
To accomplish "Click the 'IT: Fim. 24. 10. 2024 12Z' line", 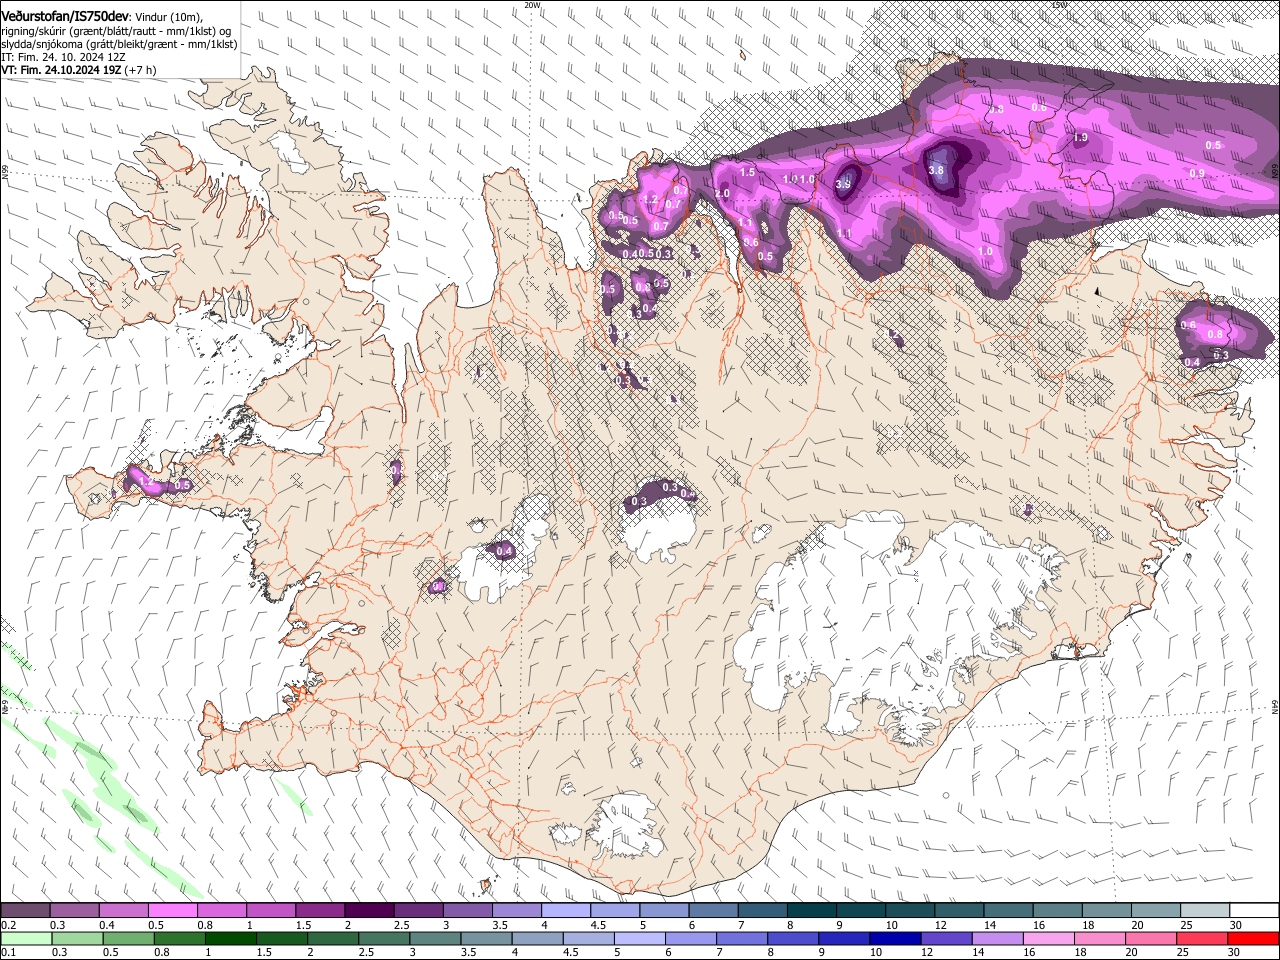I will pyautogui.click(x=63, y=58).
